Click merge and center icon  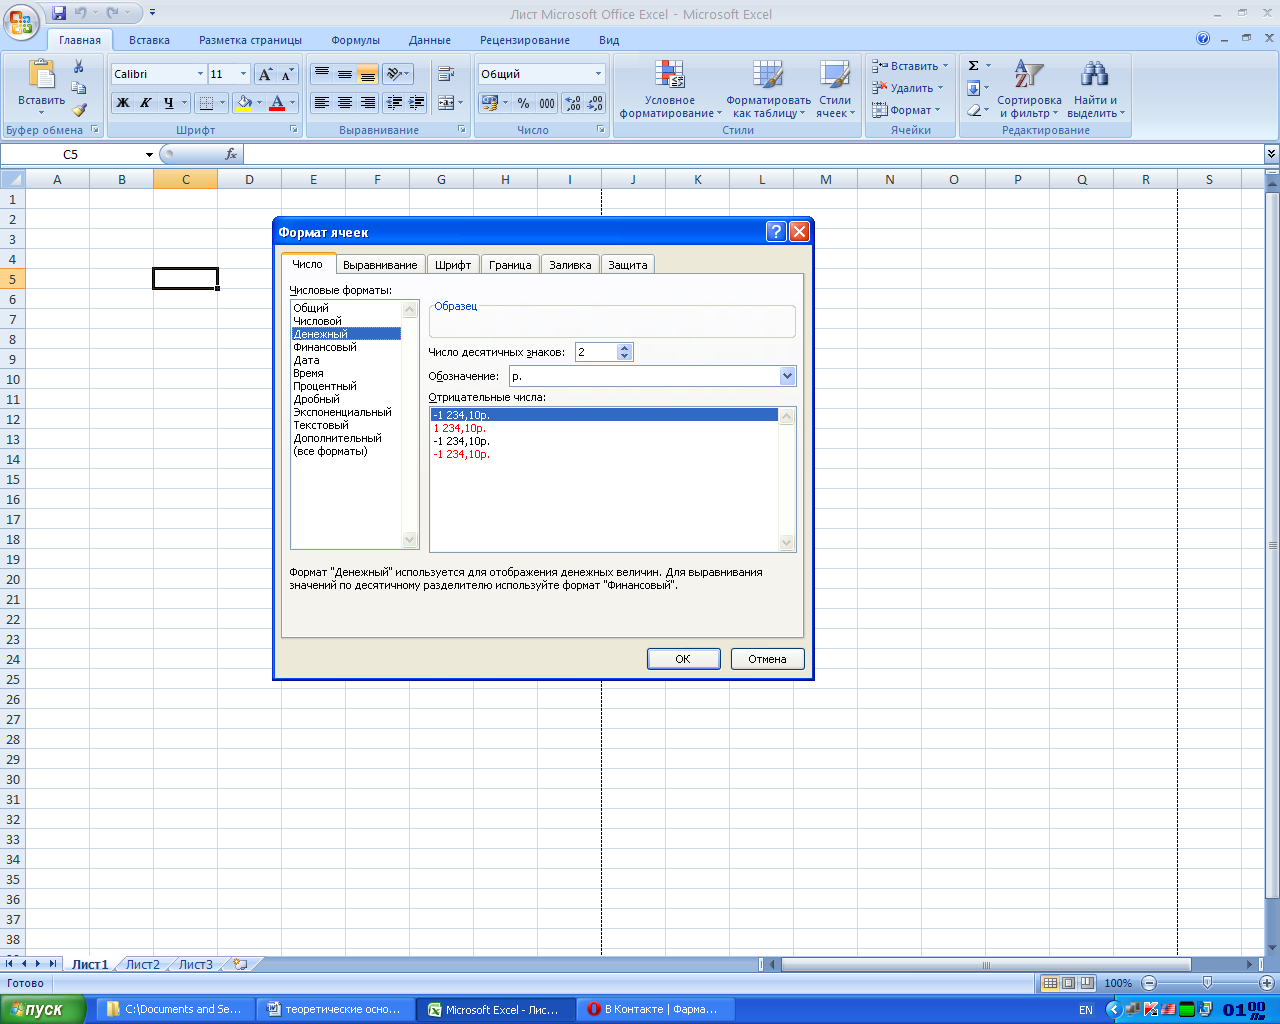[444, 102]
